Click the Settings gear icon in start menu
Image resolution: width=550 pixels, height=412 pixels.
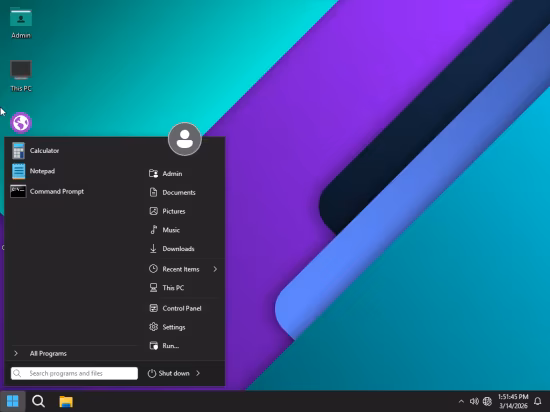pos(153,327)
